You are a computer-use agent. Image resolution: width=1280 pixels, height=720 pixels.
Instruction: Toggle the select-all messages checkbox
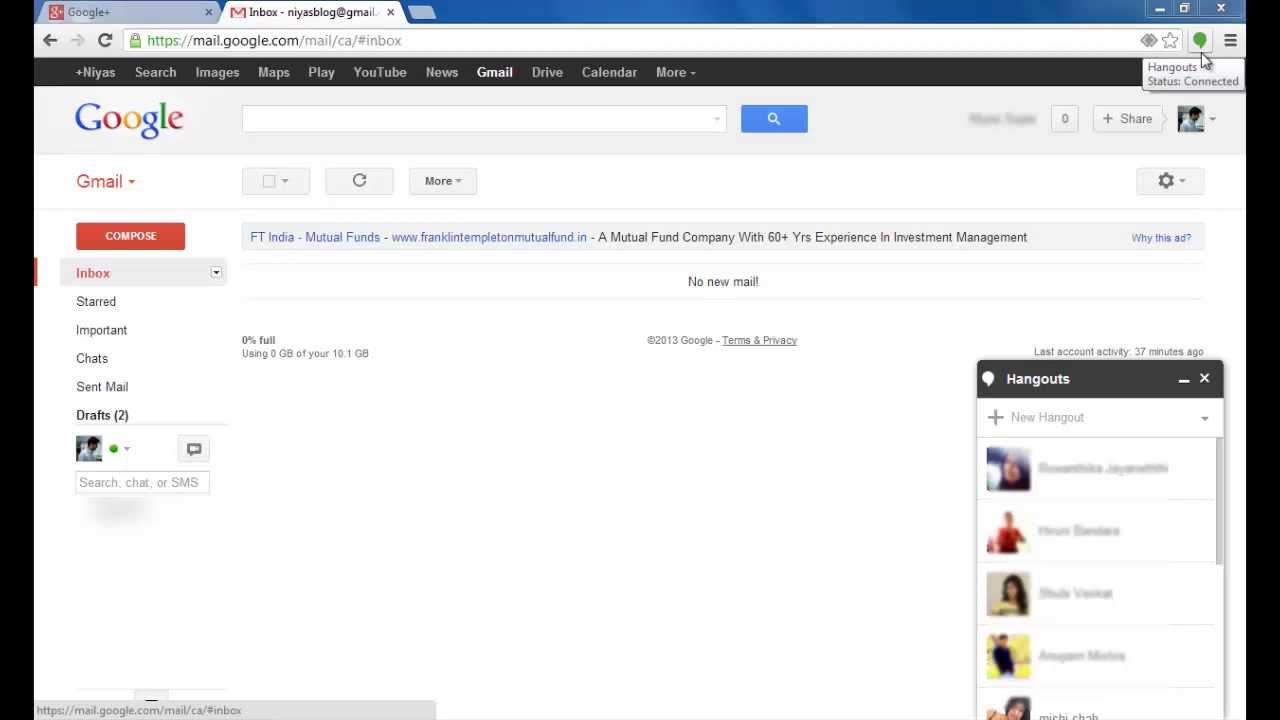[x=269, y=181]
